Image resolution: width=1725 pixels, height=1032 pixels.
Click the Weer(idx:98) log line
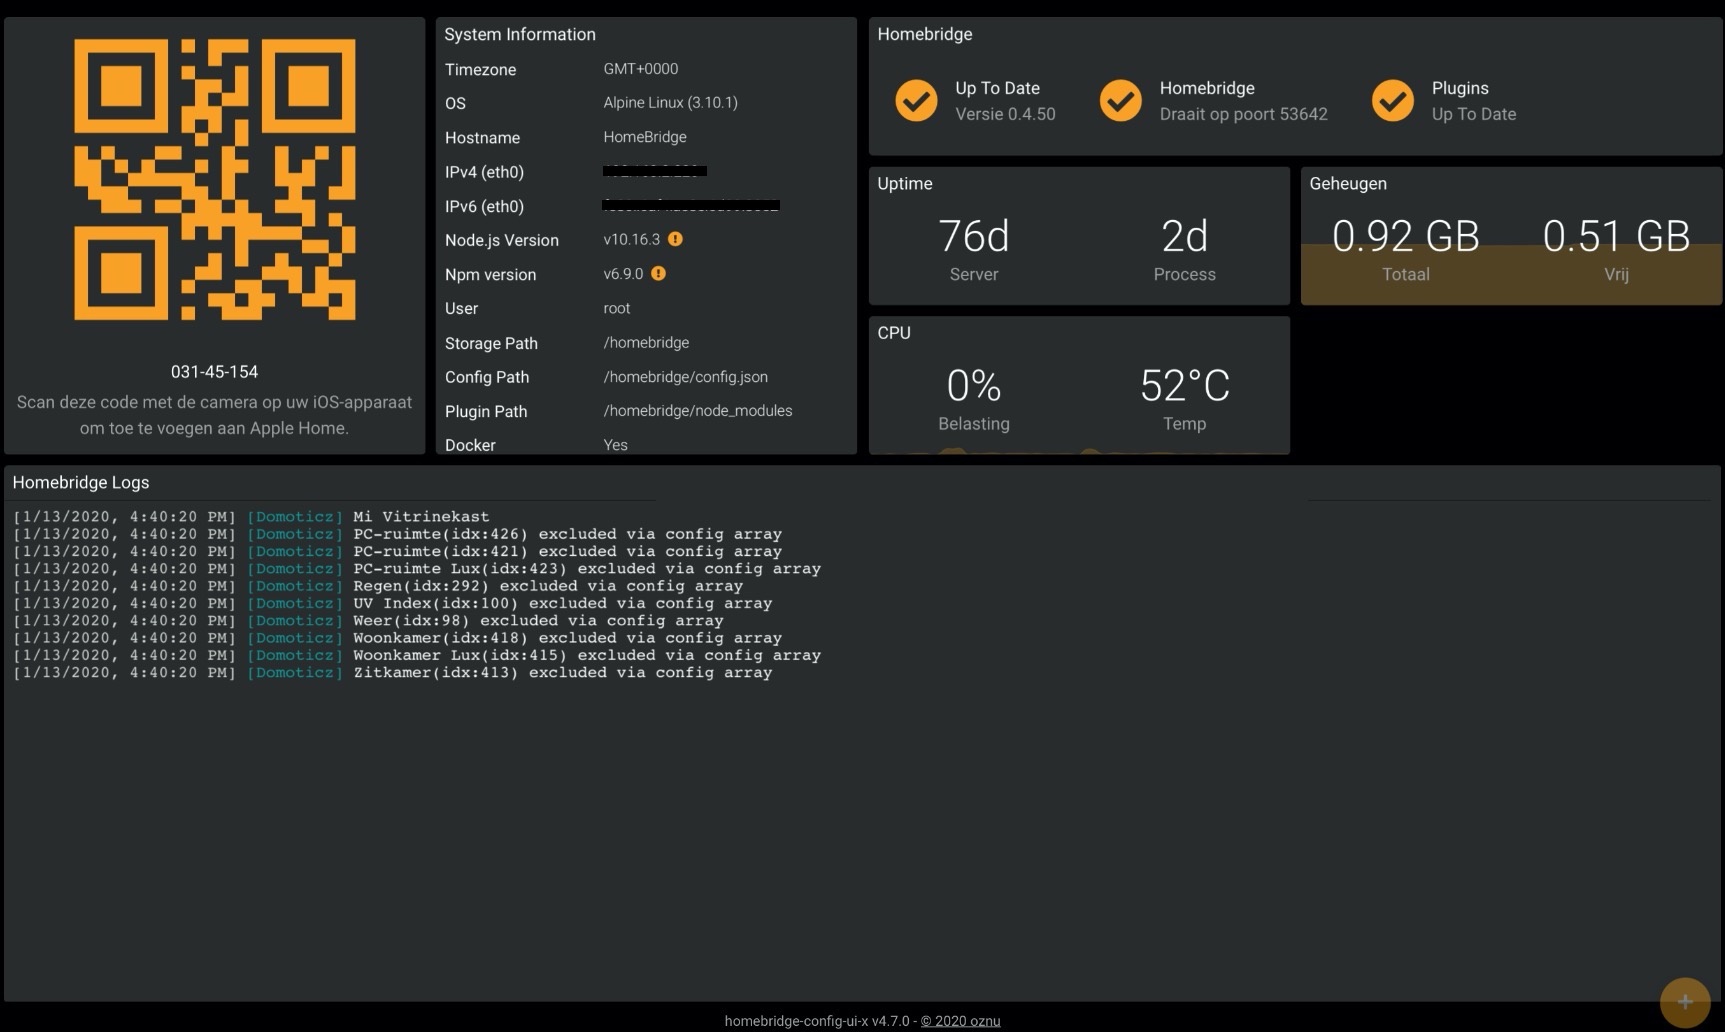coord(368,620)
